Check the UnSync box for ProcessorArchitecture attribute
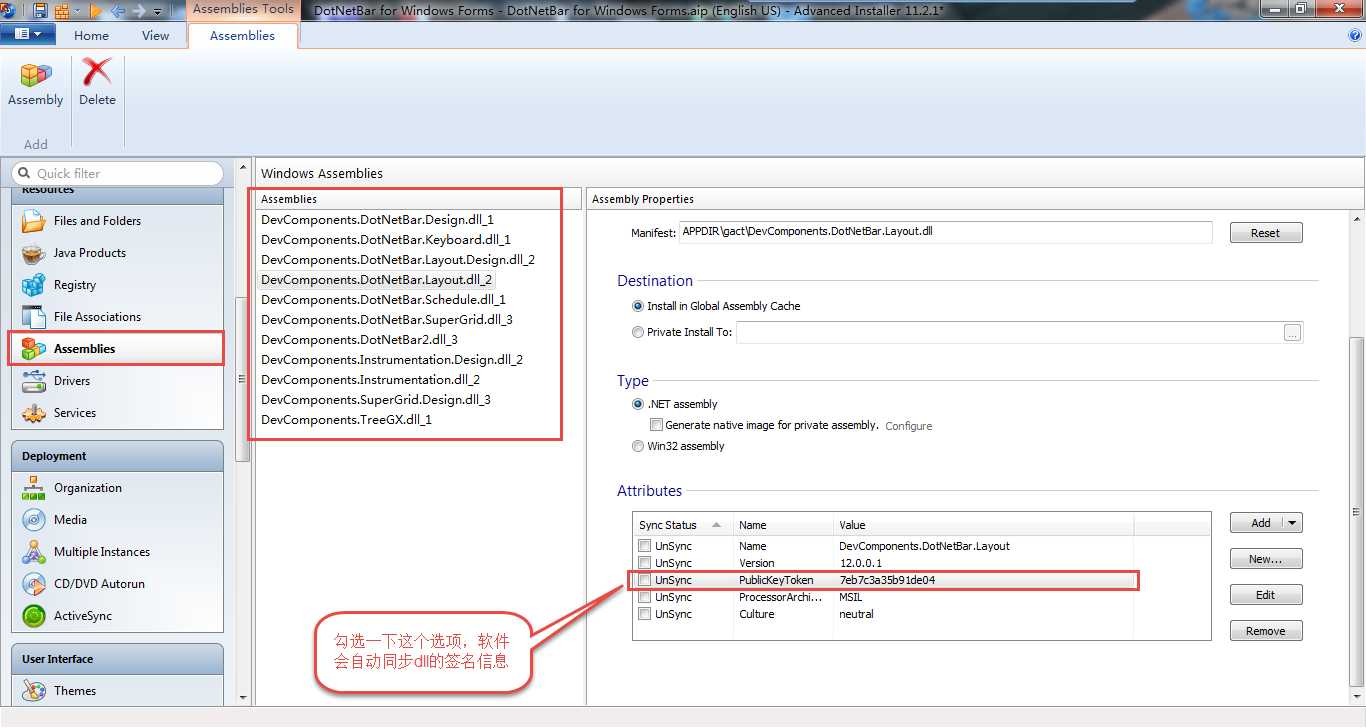Image resolution: width=1366 pixels, height=728 pixels. (645, 597)
